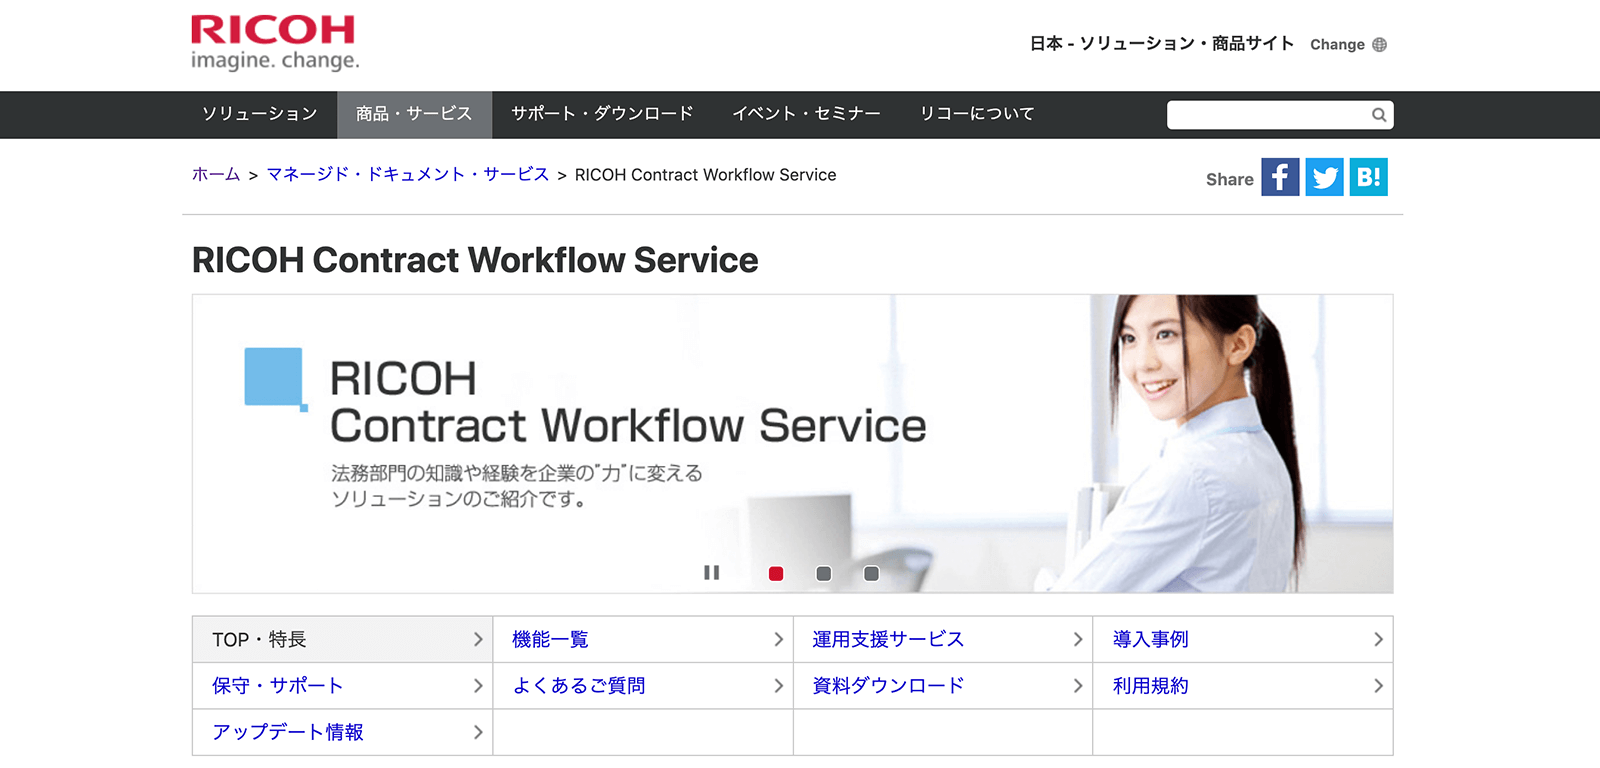Share the page on Facebook
This screenshot has height=768, width=1600.
pos(1280,177)
